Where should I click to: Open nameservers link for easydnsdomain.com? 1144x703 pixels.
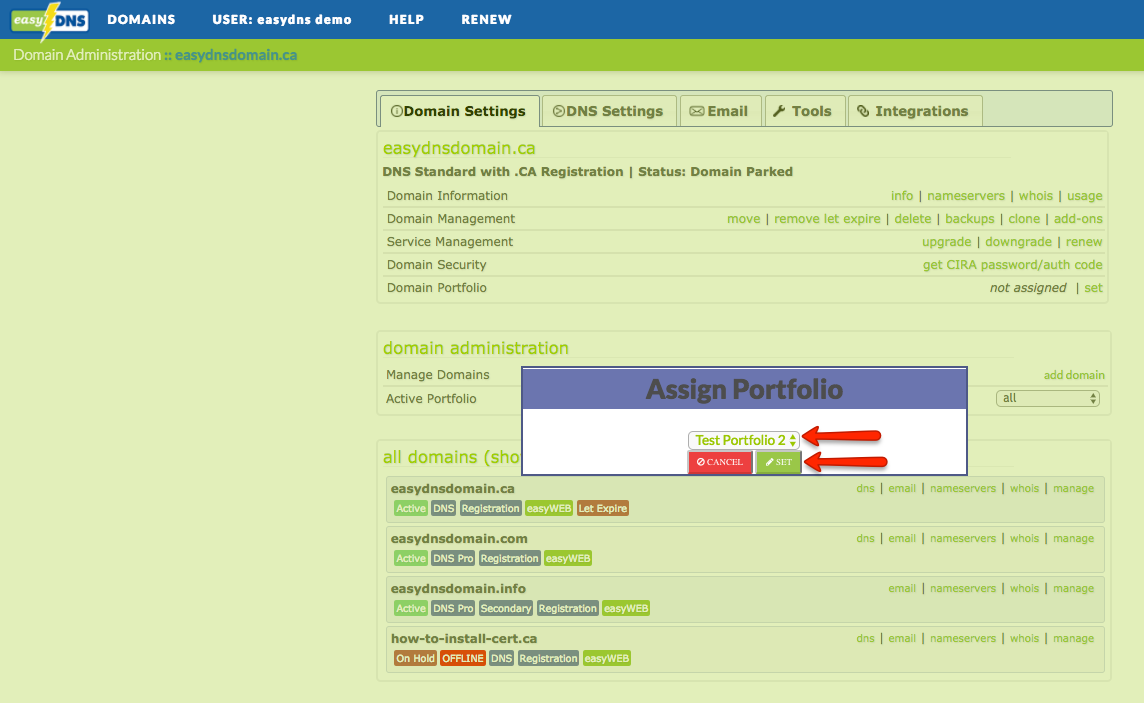[x=963, y=538]
